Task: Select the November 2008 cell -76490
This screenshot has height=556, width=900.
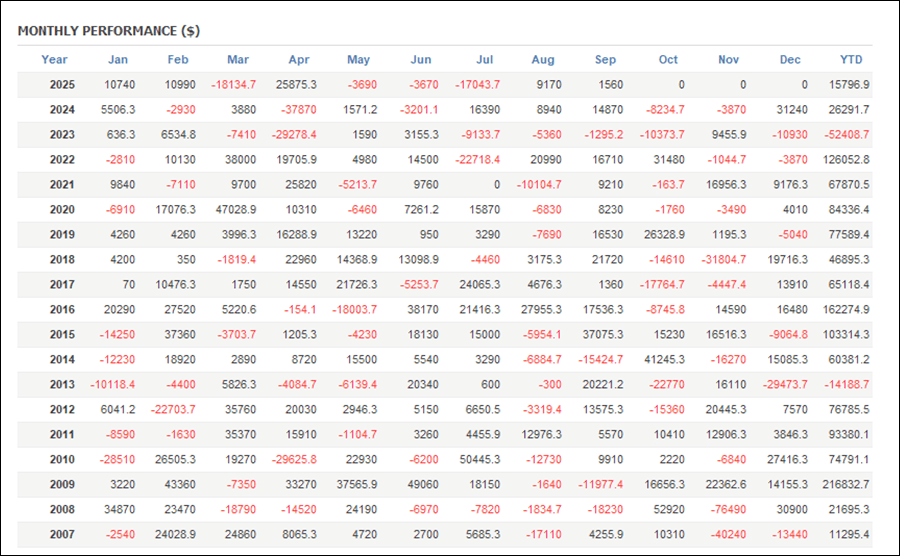Action: pos(729,510)
